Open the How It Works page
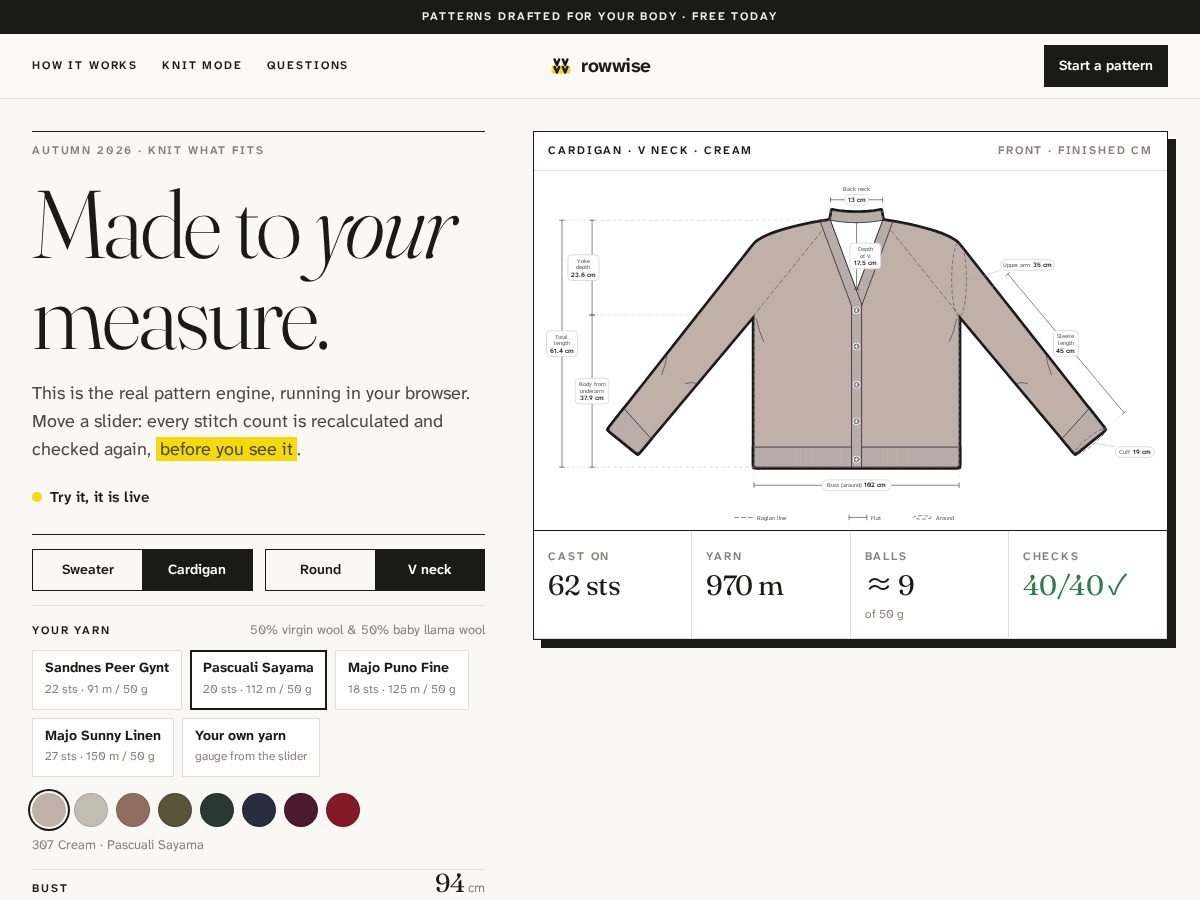1200x900 pixels. click(84, 66)
